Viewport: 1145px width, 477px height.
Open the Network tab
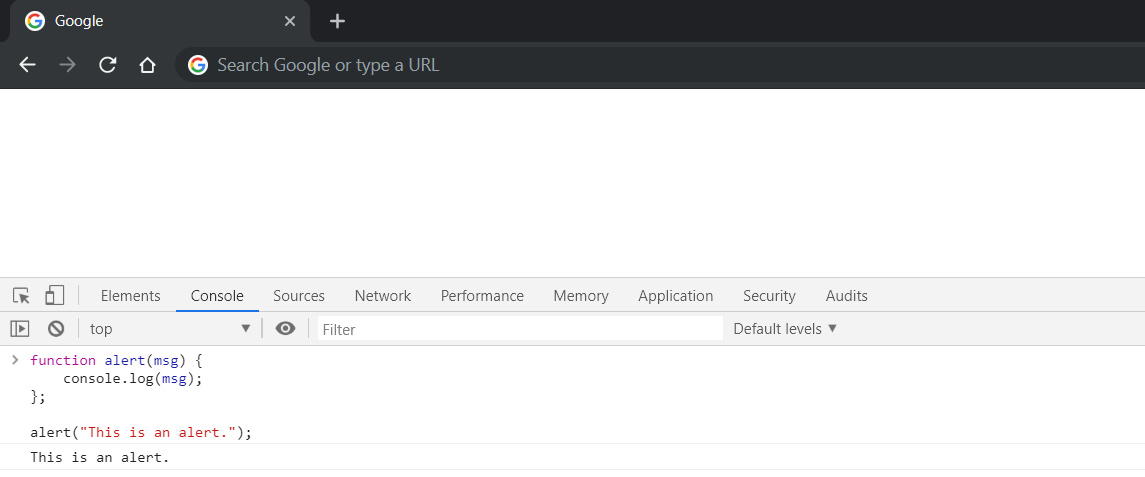point(382,296)
